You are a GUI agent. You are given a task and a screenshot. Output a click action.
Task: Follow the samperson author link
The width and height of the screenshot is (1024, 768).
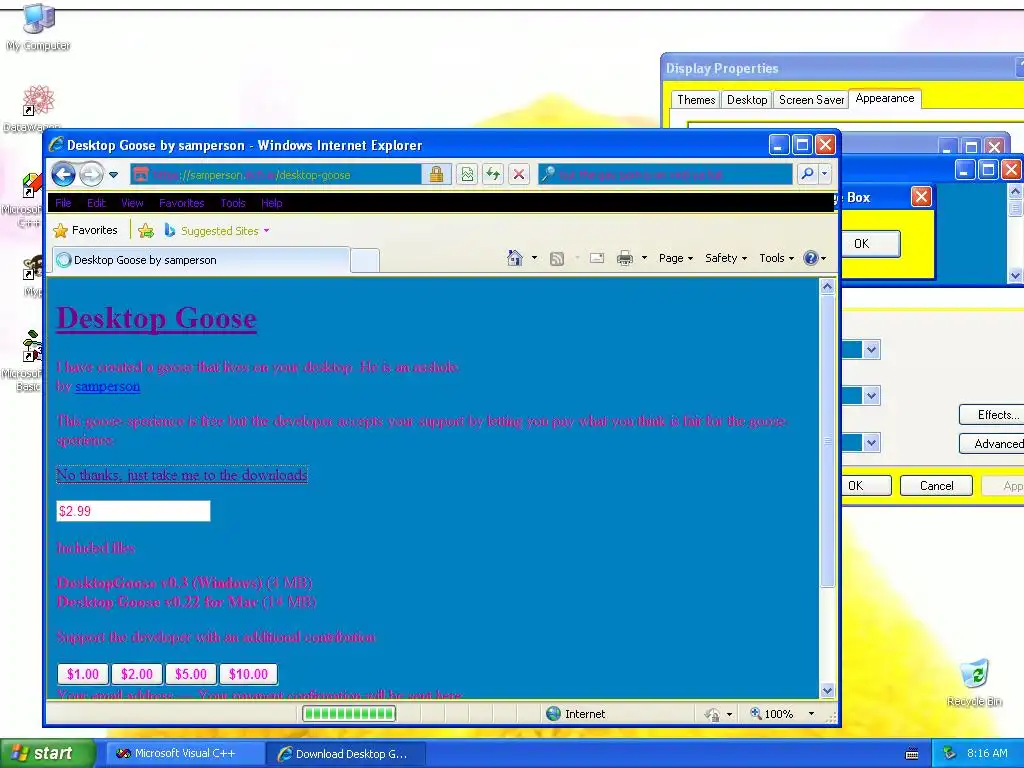pyautogui.click(x=108, y=386)
